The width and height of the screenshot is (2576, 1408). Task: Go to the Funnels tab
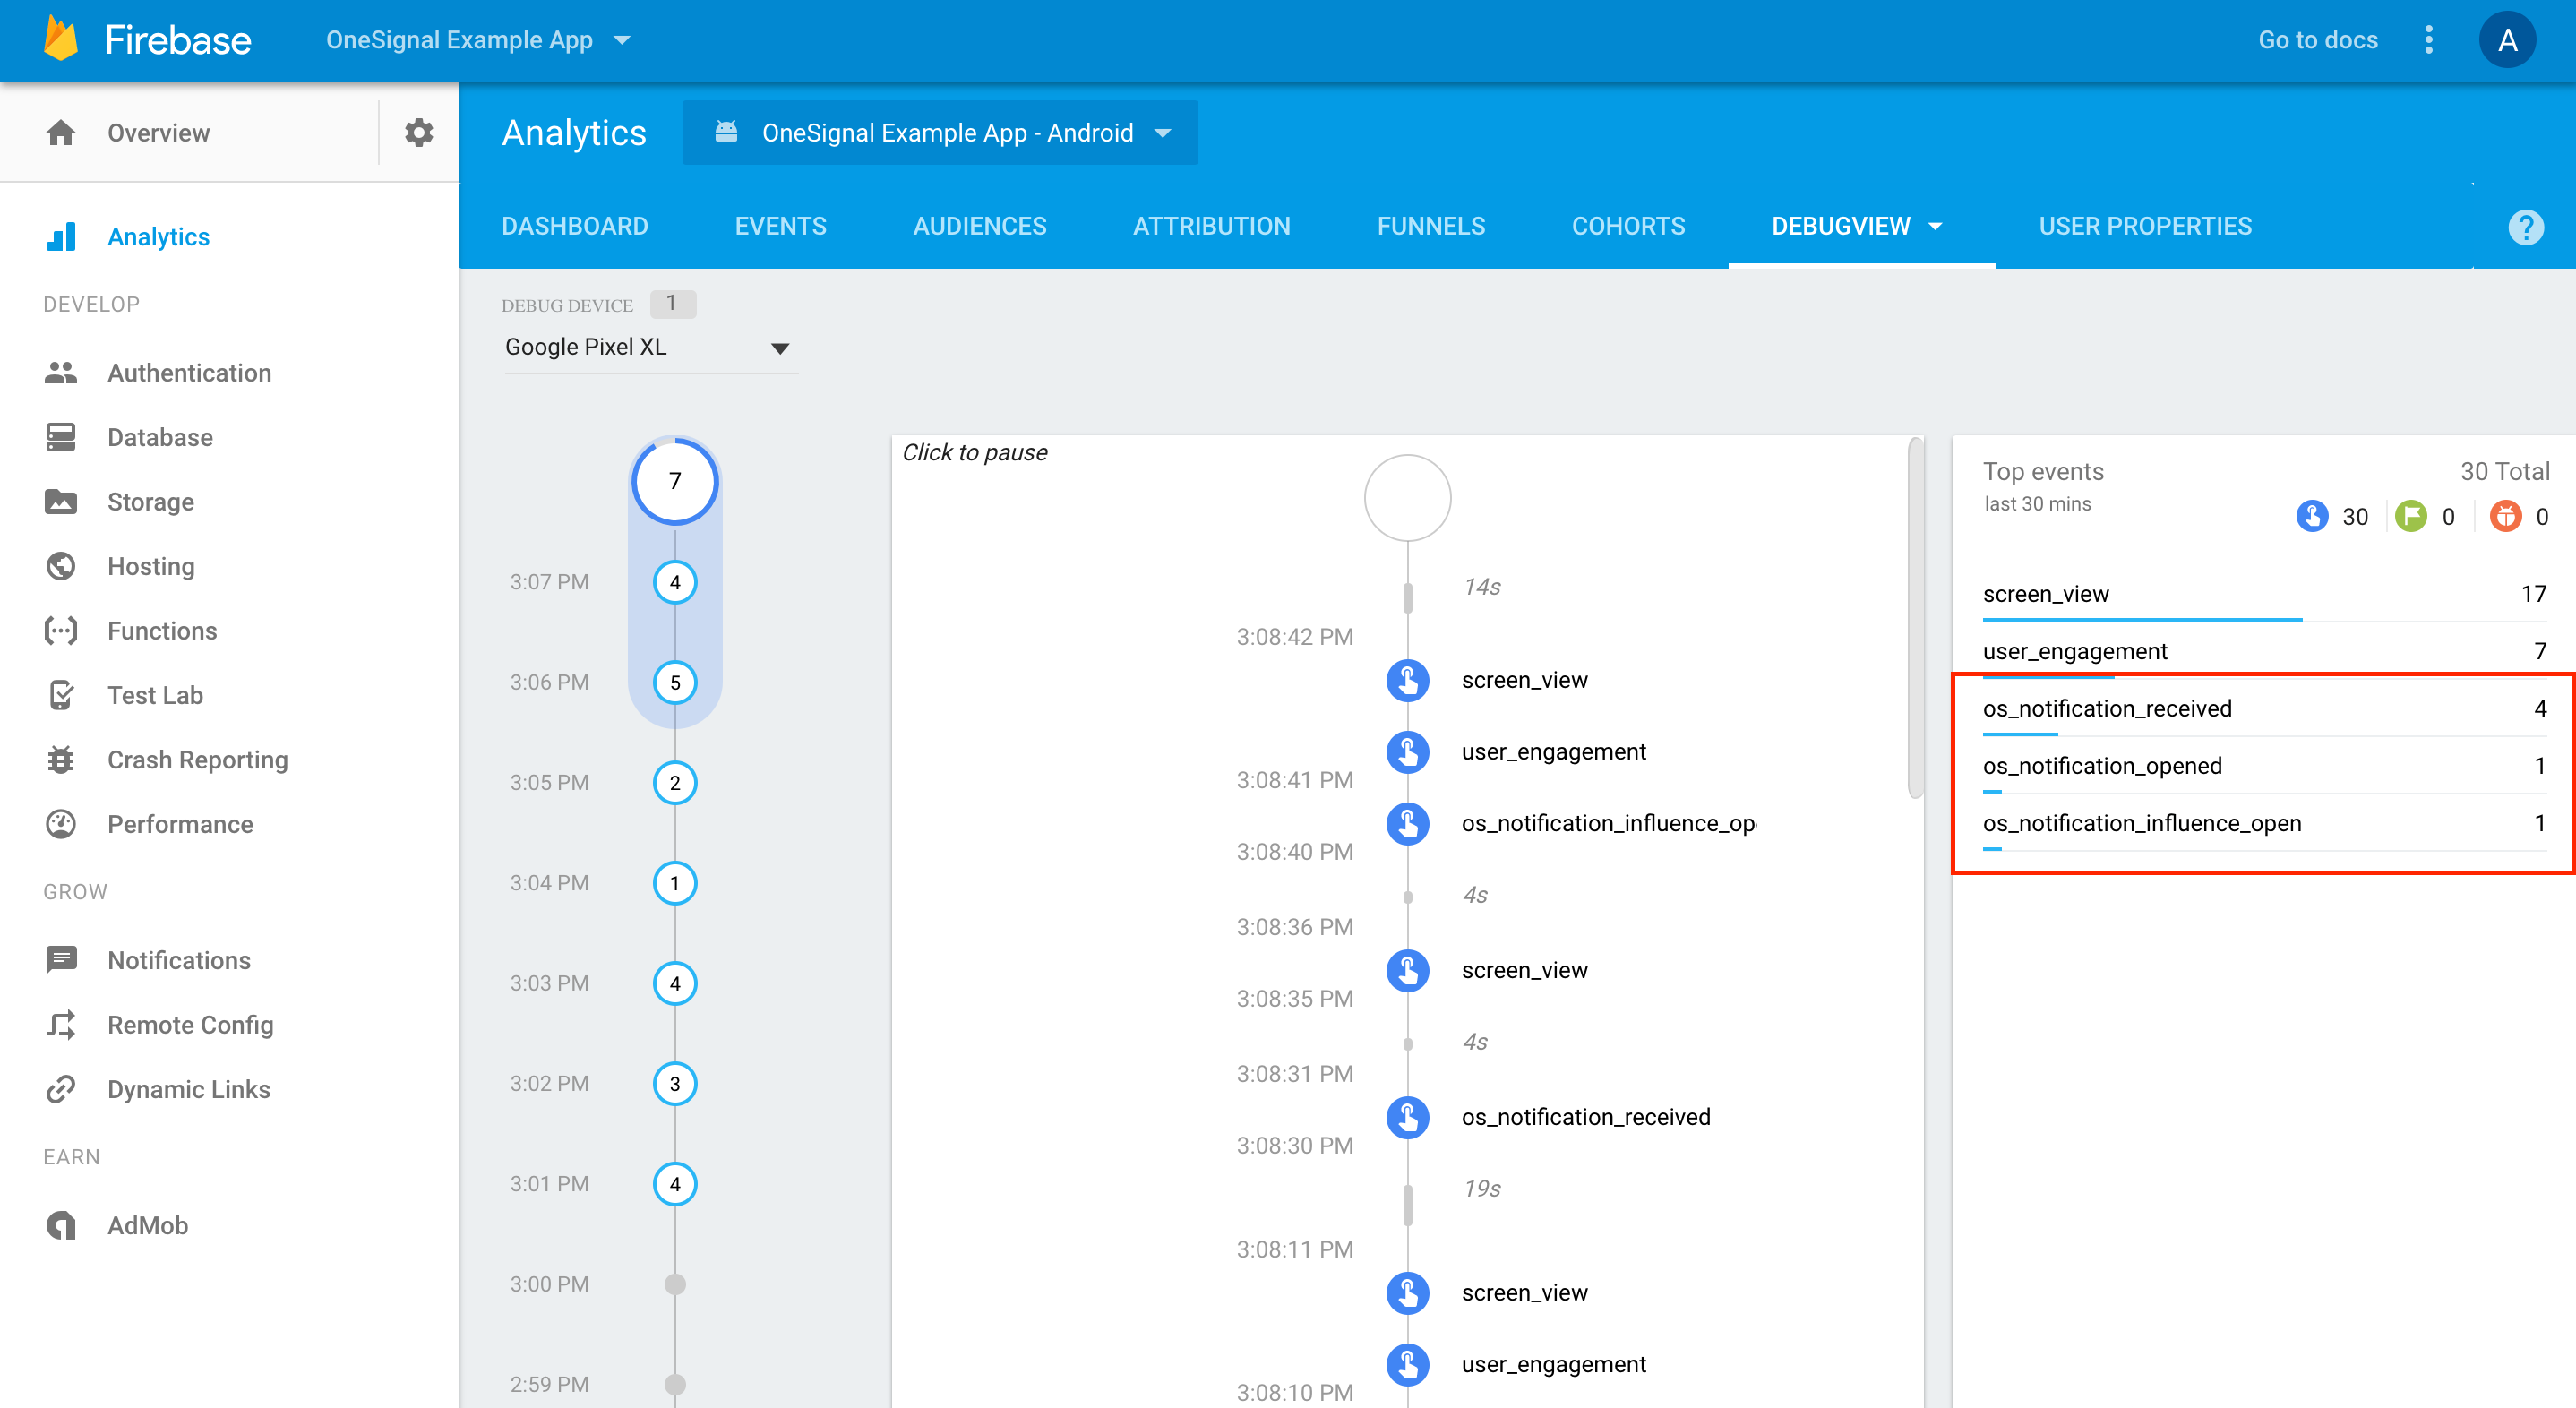click(x=1431, y=227)
